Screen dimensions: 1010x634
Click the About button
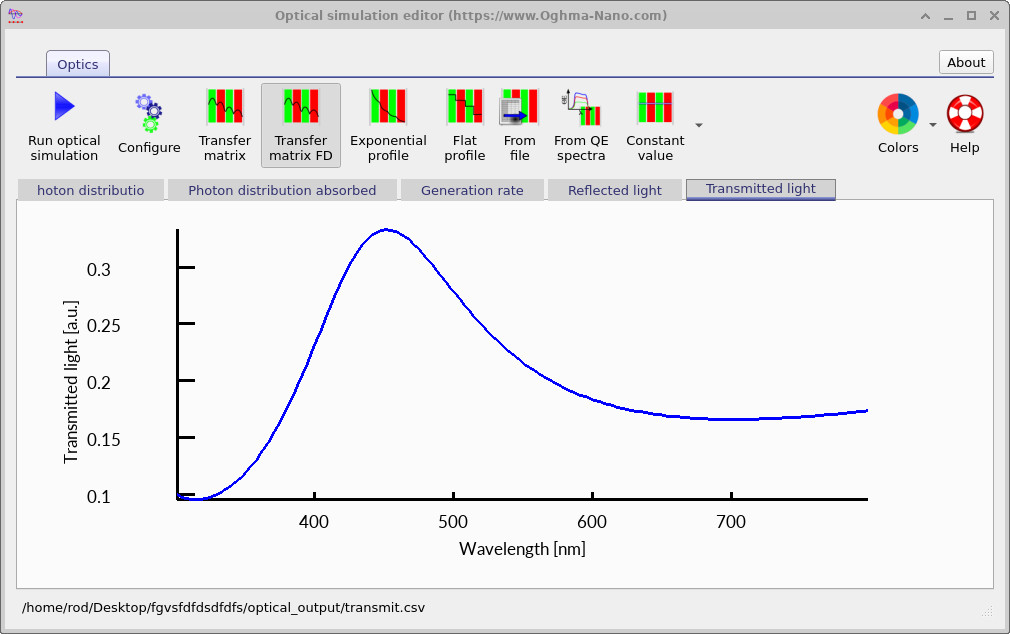pyautogui.click(x=966, y=62)
